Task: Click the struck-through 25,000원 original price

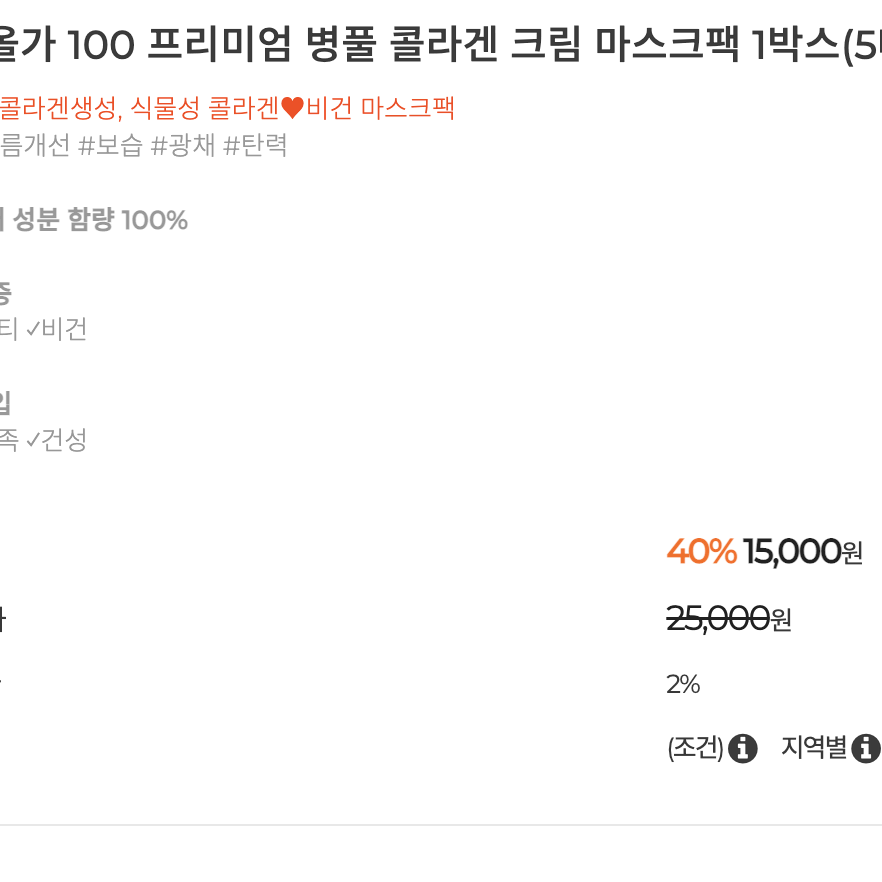Action: (x=729, y=619)
